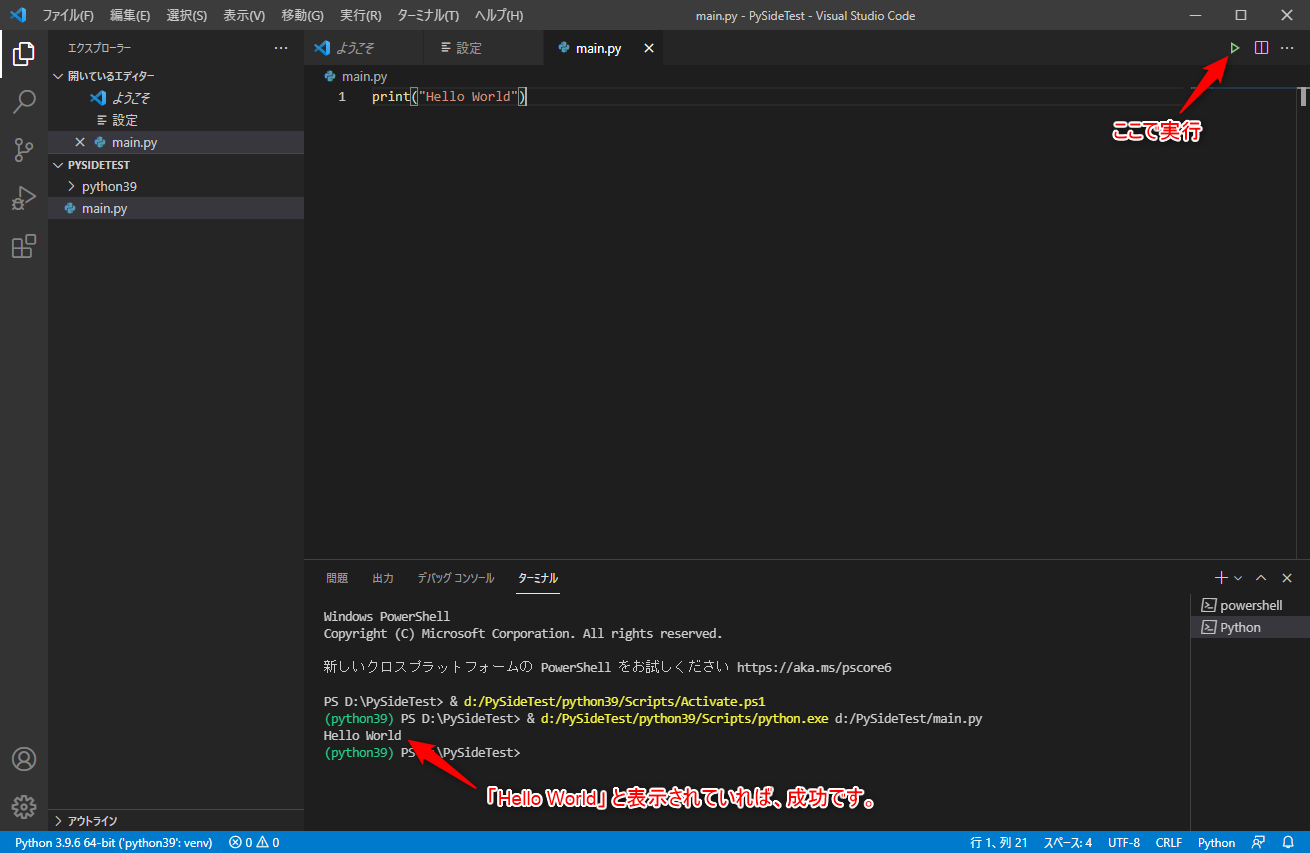The width and height of the screenshot is (1310, 853).
Task: Open the Source Control view icon
Action: click(24, 150)
